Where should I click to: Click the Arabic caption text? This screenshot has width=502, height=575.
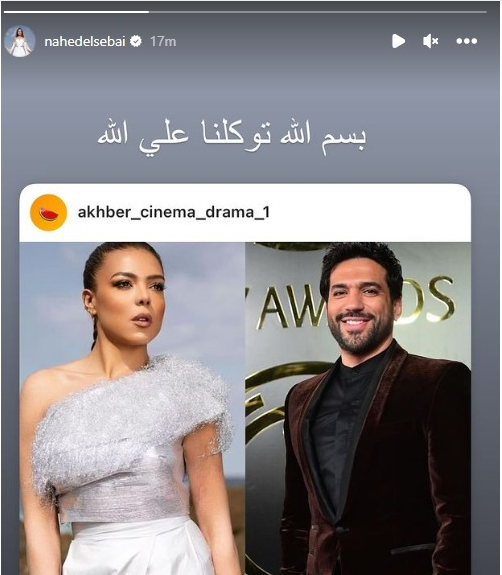(x=231, y=137)
